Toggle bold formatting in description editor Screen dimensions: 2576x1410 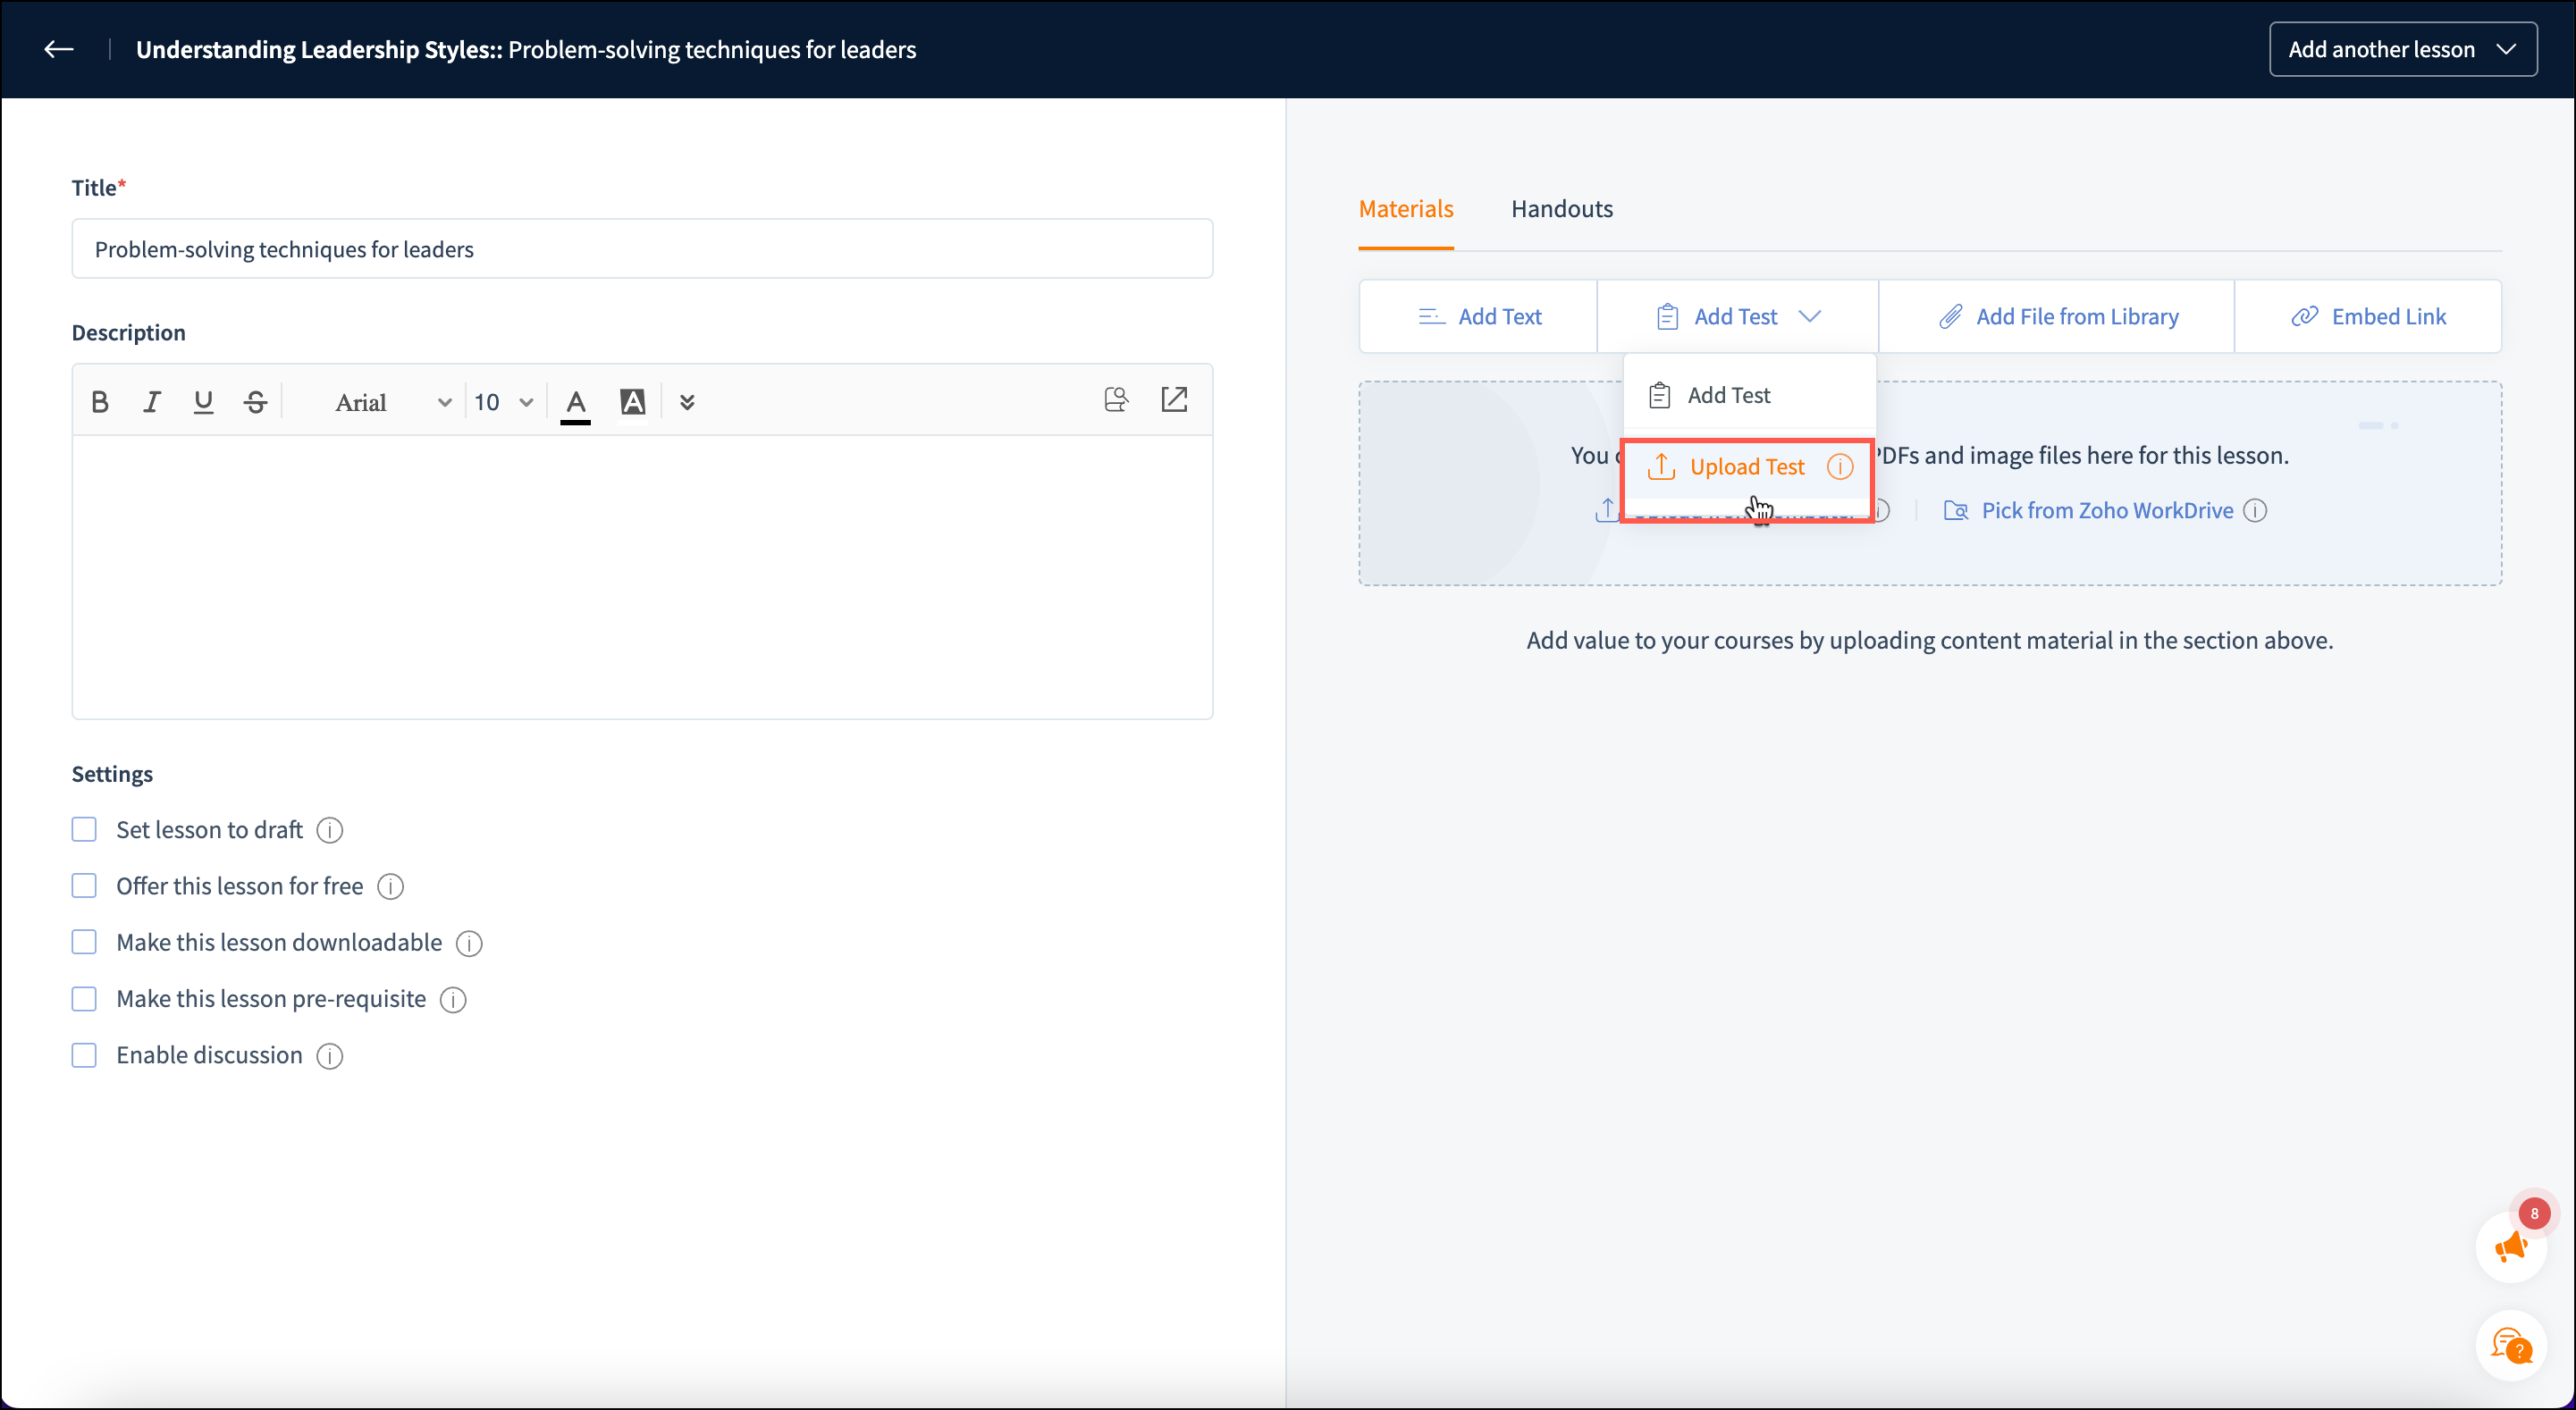pos(99,402)
